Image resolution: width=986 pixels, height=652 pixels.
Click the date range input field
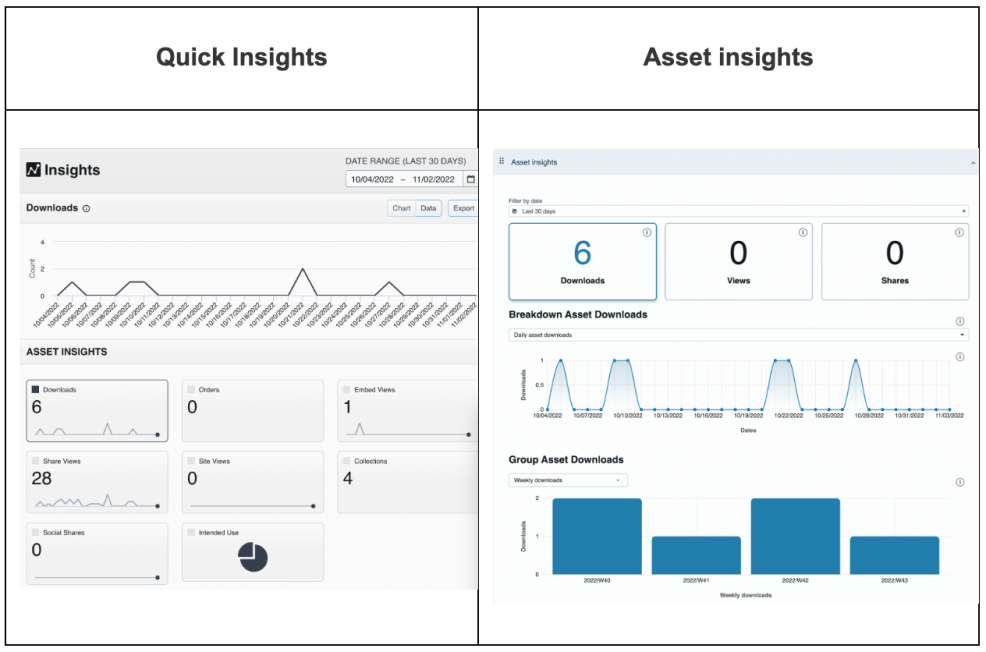pyautogui.click(x=405, y=179)
